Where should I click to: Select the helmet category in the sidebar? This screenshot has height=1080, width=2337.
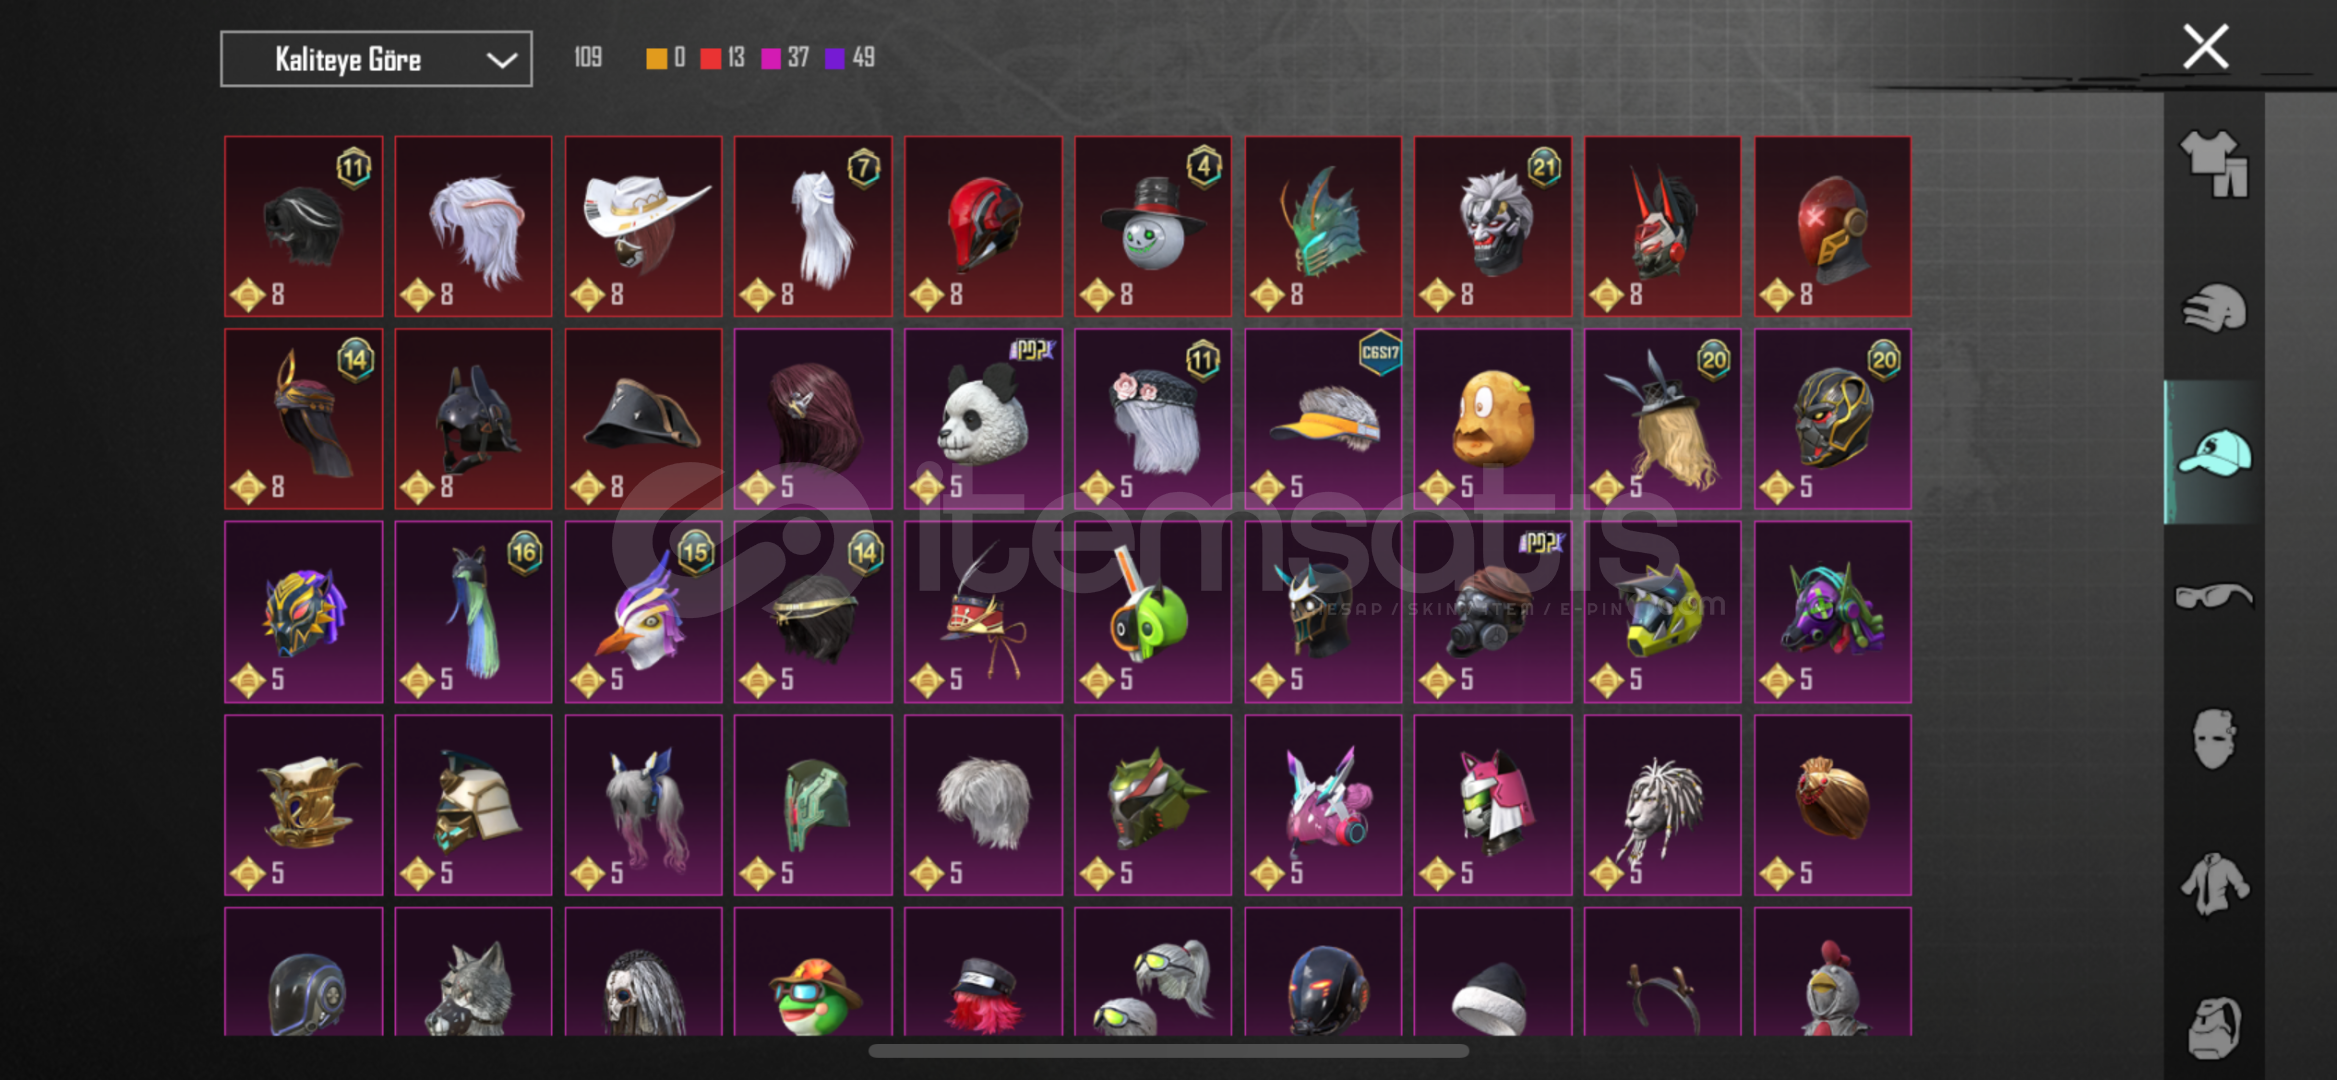tap(2214, 308)
